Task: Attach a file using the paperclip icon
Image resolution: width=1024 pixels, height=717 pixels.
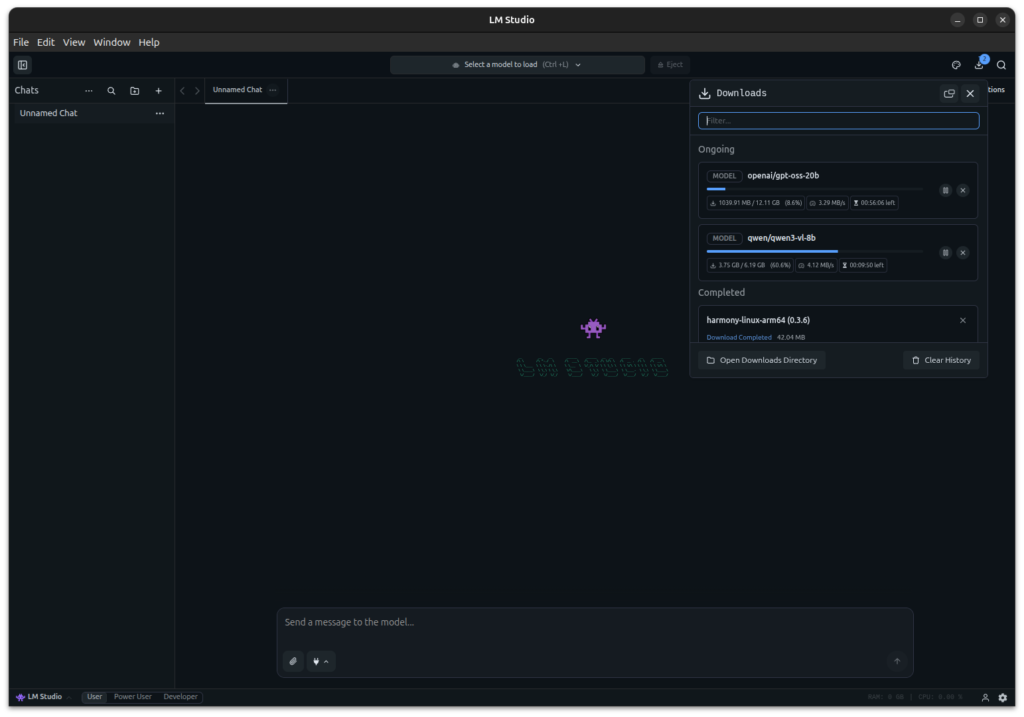Action: point(292,661)
